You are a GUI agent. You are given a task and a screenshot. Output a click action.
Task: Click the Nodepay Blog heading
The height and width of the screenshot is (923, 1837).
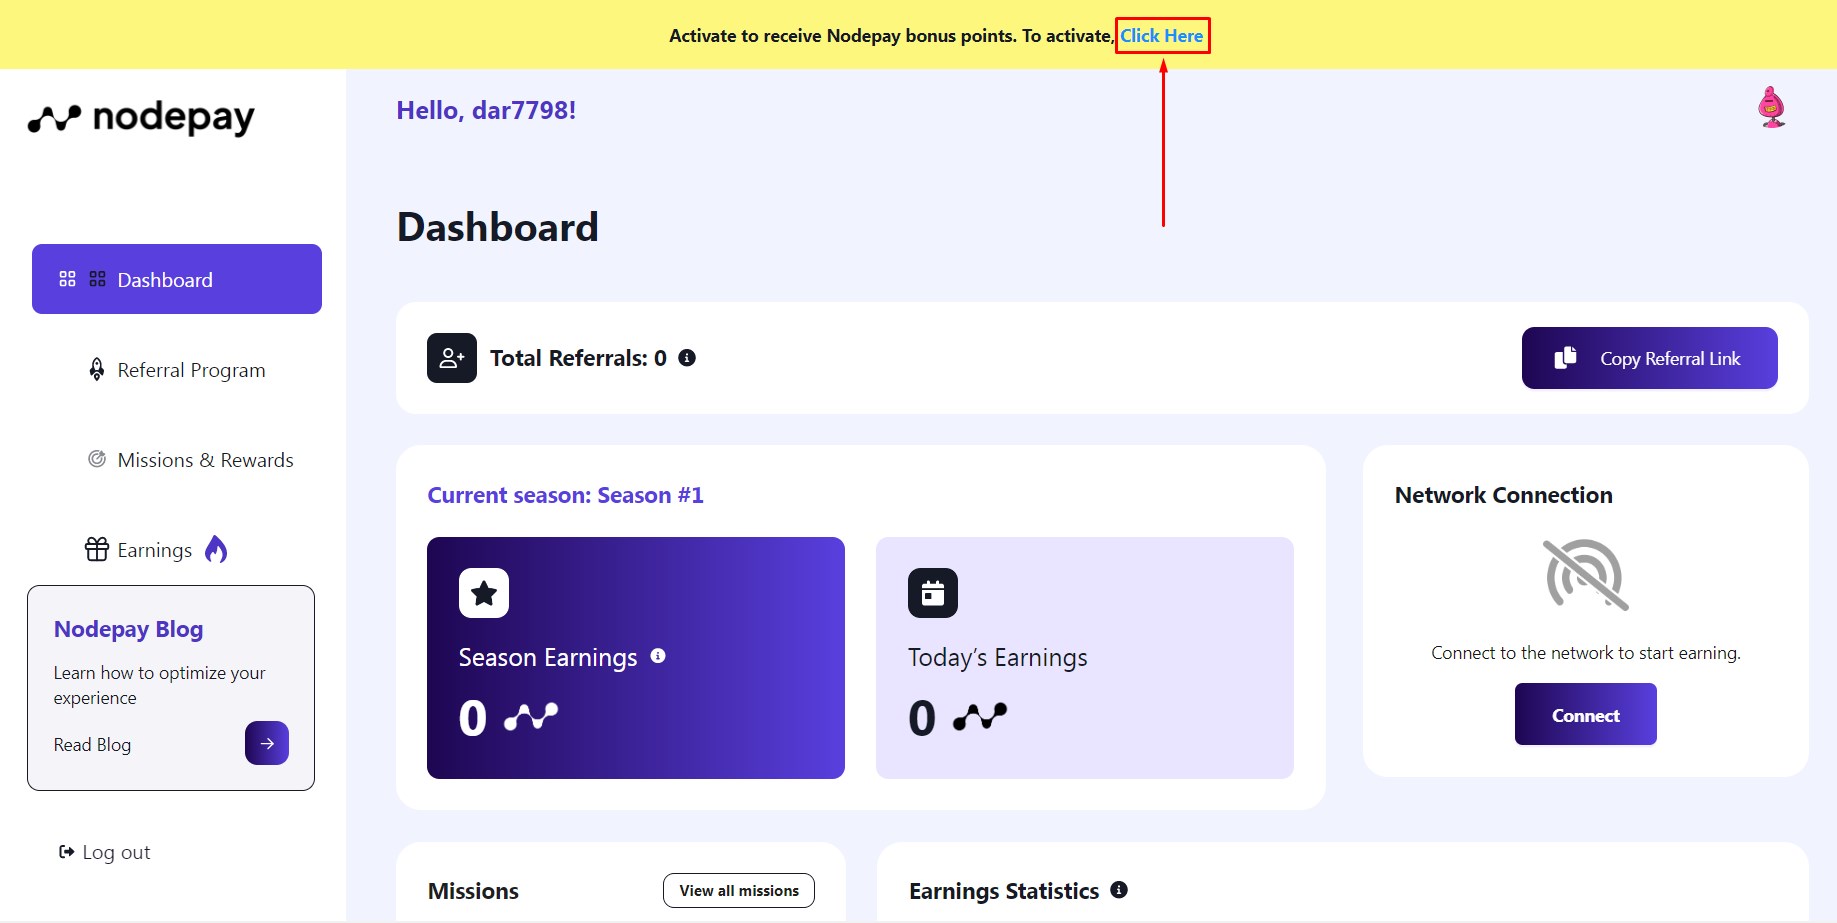(x=129, y=629)
